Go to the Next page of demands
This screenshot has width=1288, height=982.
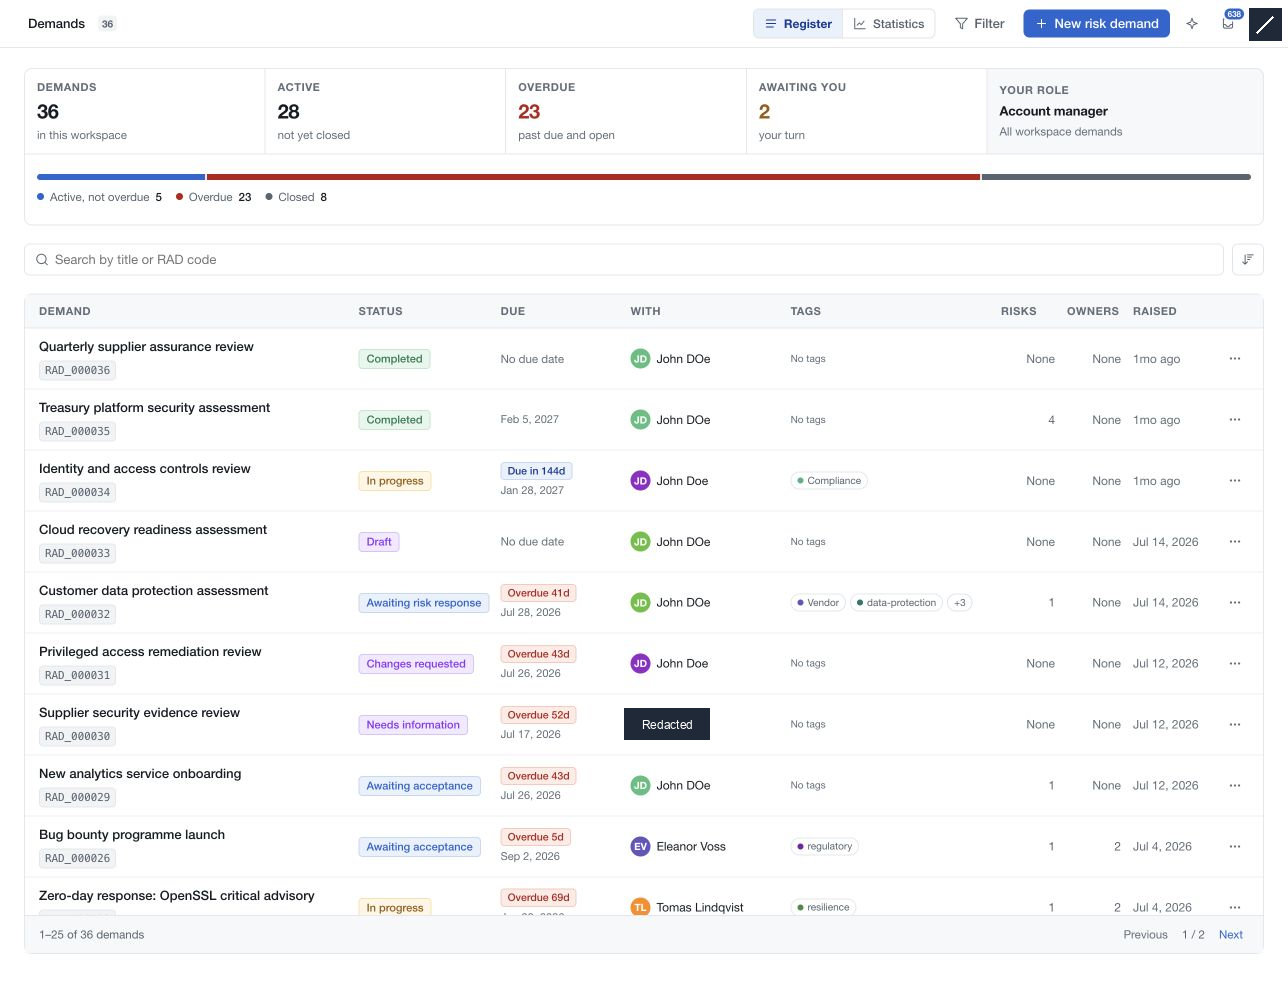tap(1231, 935)
